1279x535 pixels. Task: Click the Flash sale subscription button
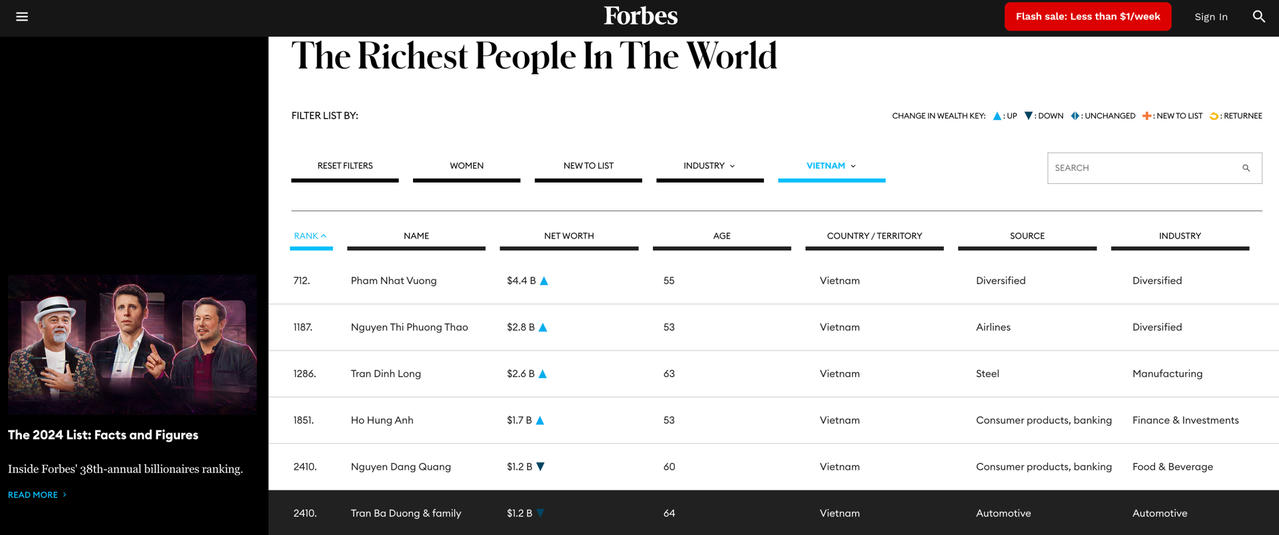(x=1087, y=17)
